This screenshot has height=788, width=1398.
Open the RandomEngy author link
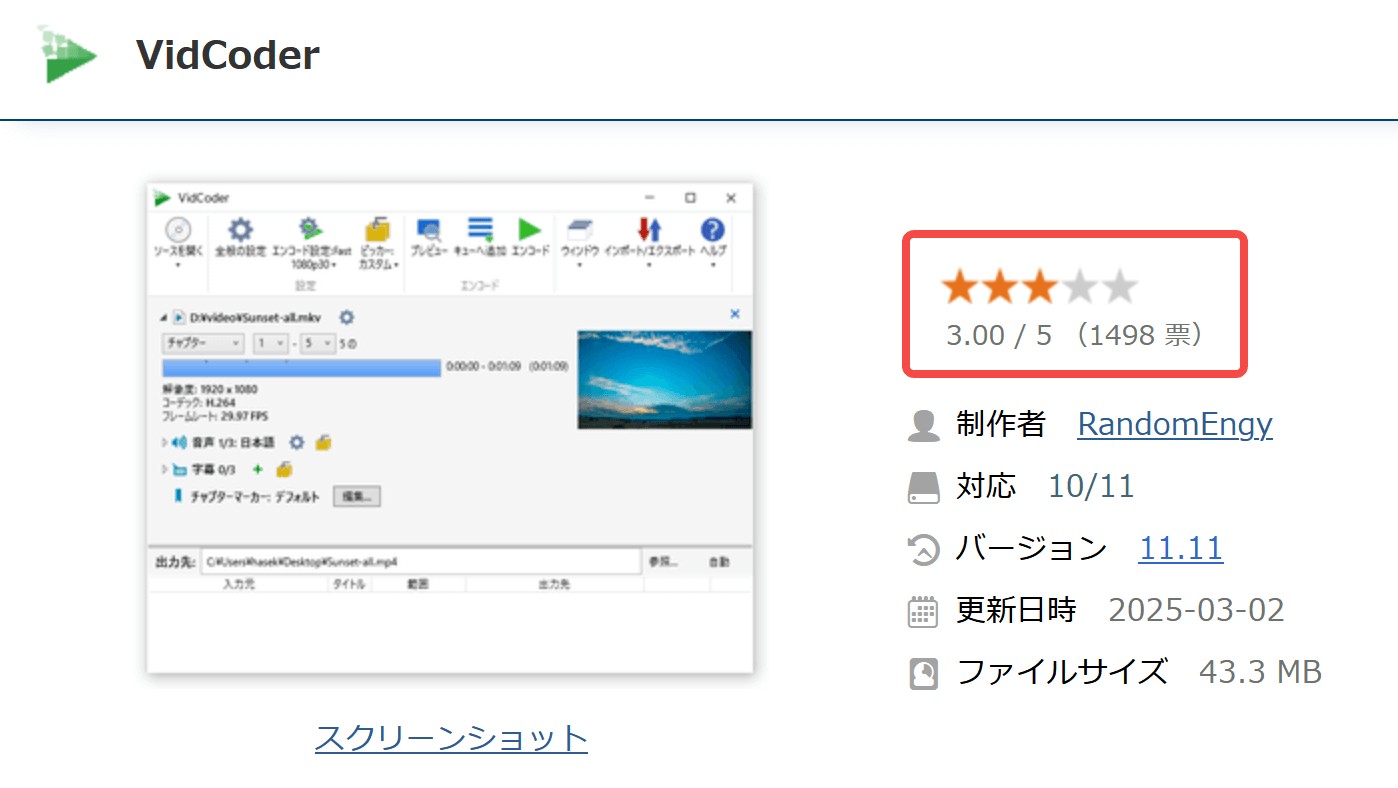point(1175,424)
